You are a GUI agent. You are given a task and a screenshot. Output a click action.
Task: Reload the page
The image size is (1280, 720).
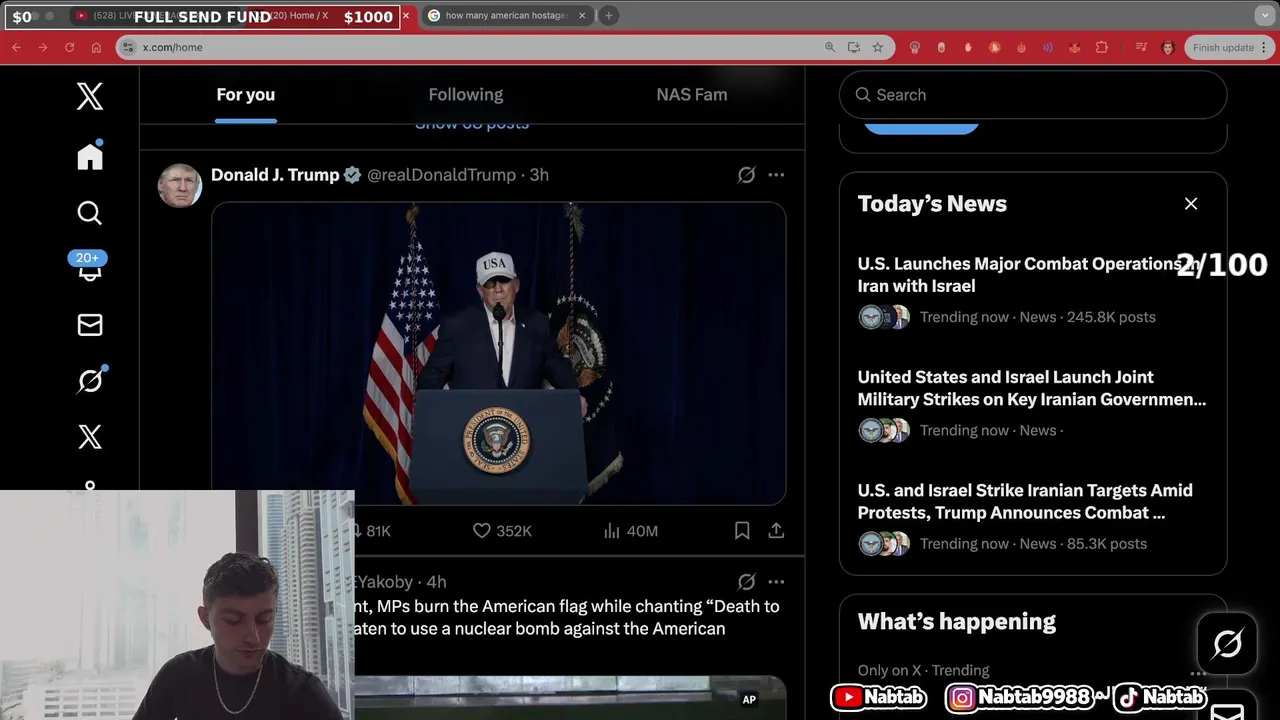coord(69,47)
